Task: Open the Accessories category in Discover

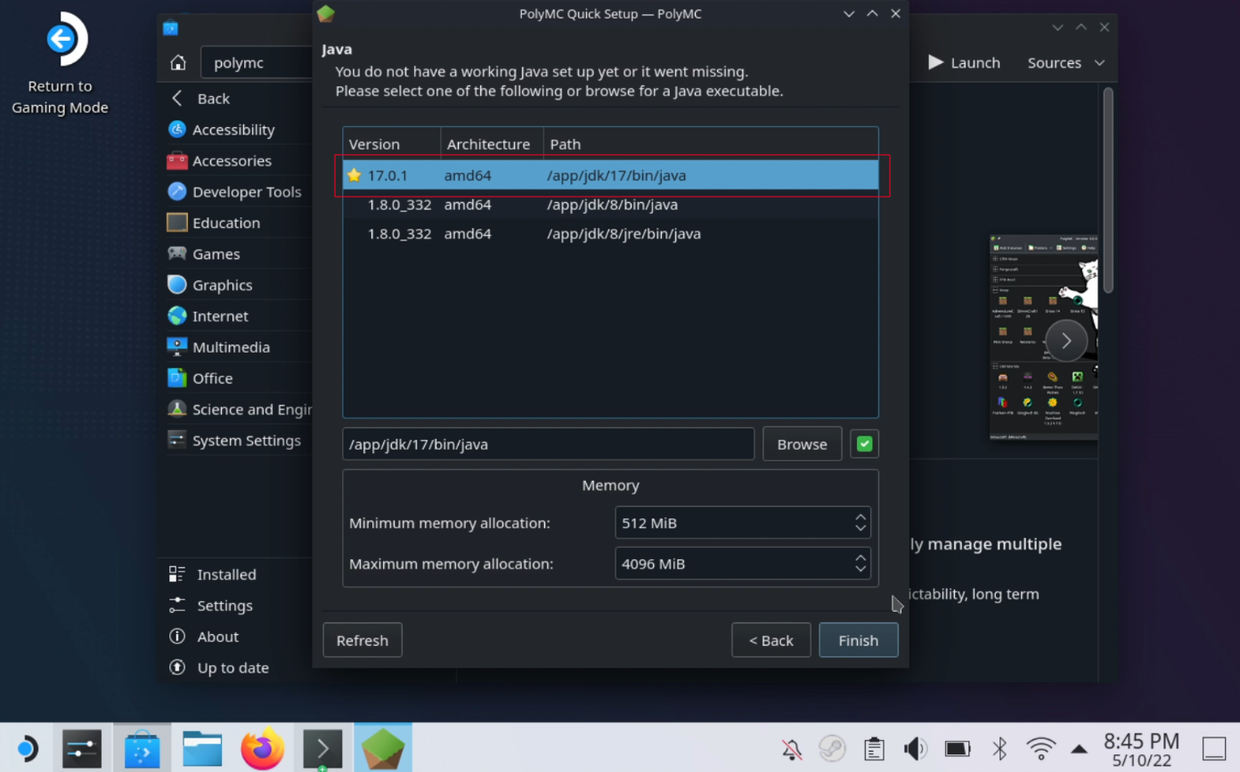Action: click(x=231, y=160)
